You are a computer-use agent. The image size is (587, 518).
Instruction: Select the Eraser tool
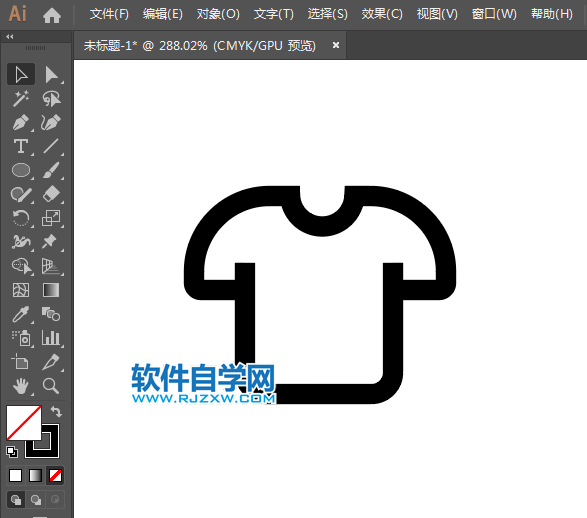pyautogui.click(x=51, y=194)
